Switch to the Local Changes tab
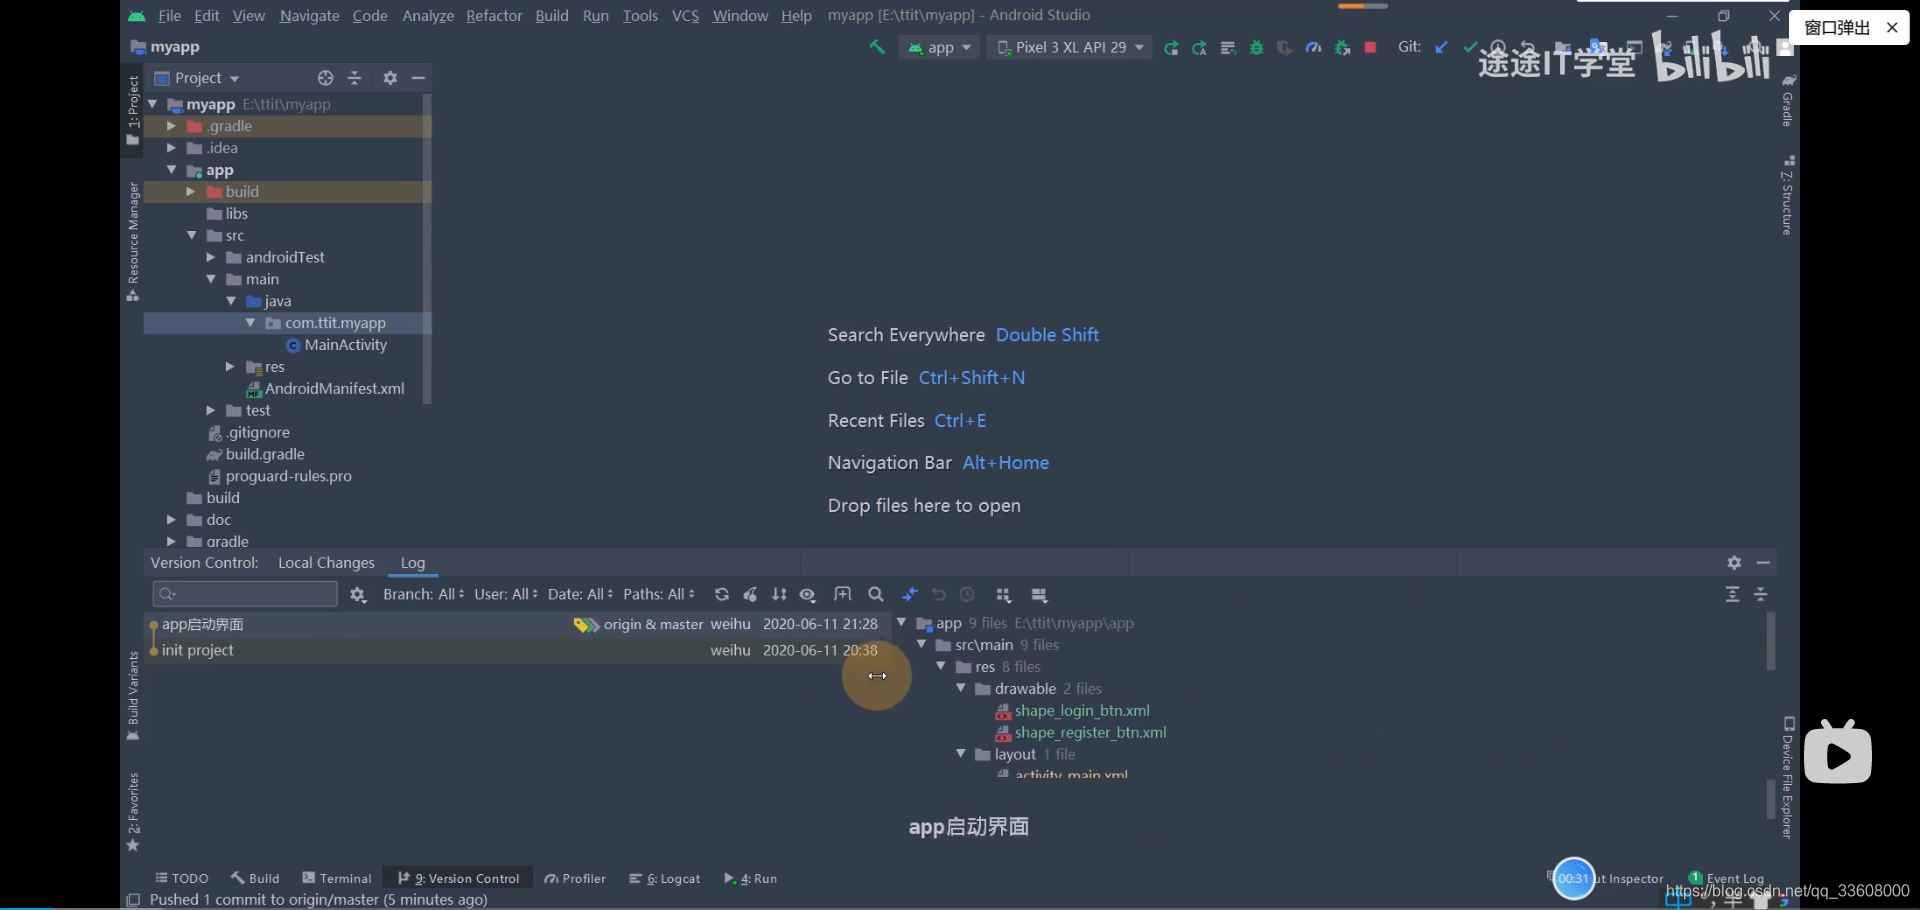 pyautogui.click(x=326, y=563)
